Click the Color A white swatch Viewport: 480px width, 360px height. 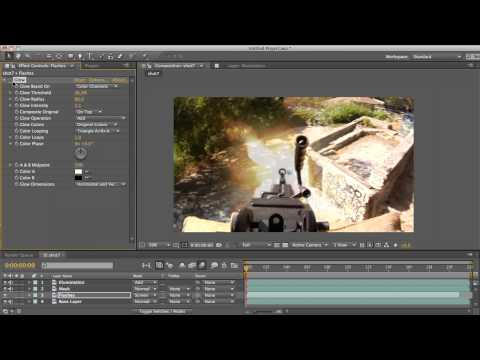pyautogui.click(x=78, y=172)
